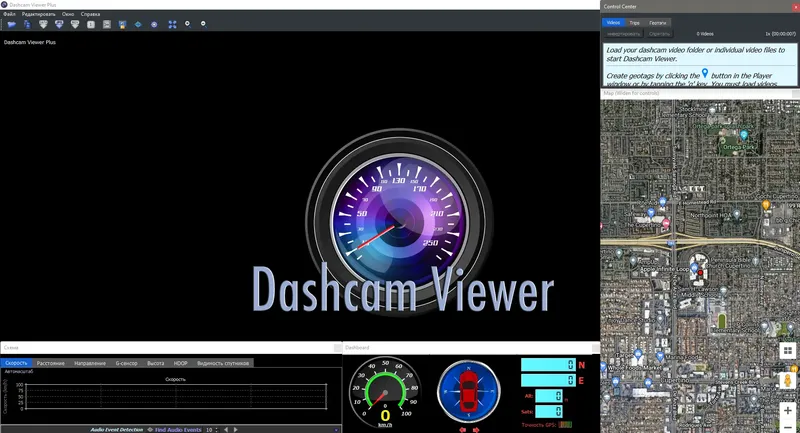This screenshot has height=433, width=800.
Task: Click the red position marker on map
Action: pyautogui.click(x=701, y=273)
